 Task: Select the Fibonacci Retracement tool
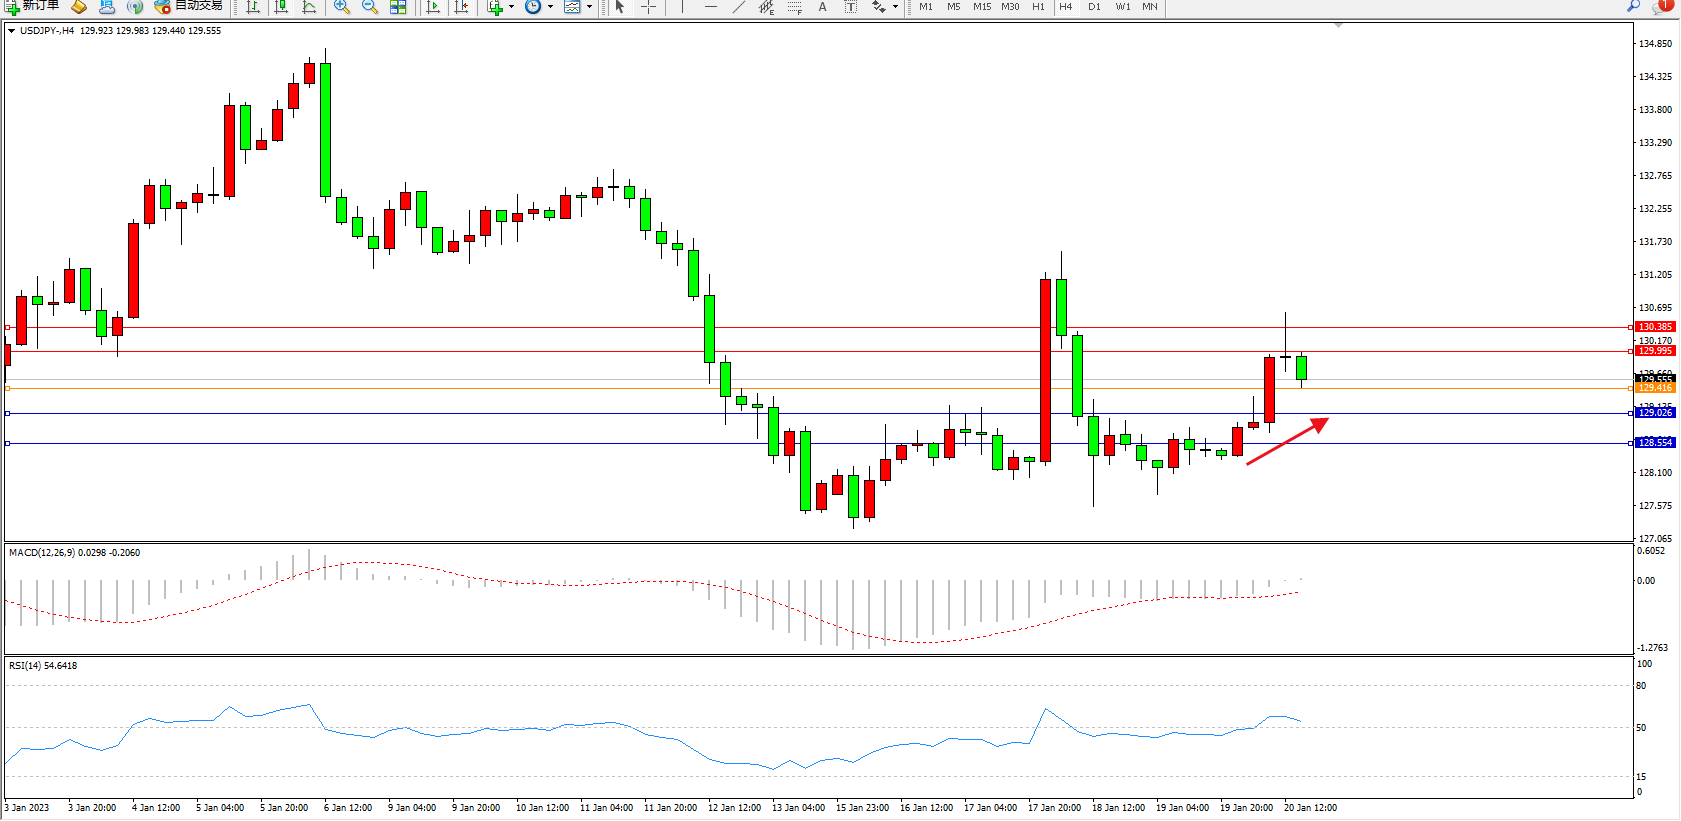[x=794, y=7]
